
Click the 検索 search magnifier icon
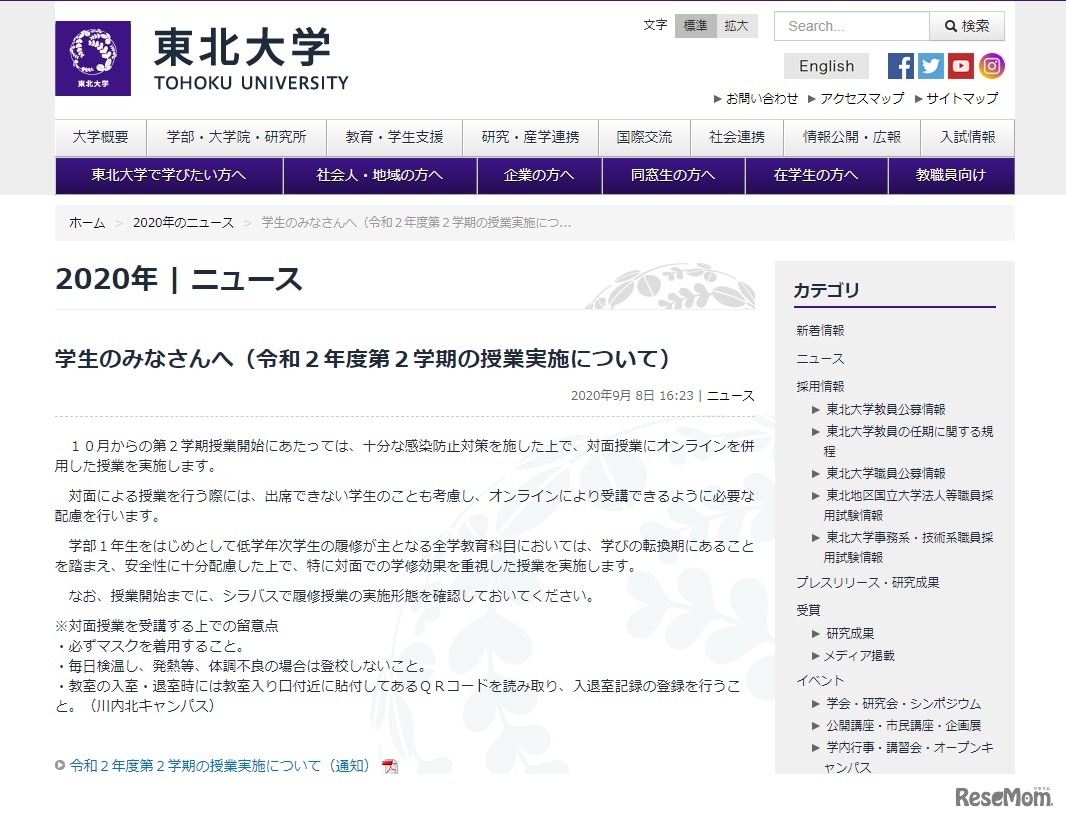[965, 26]
